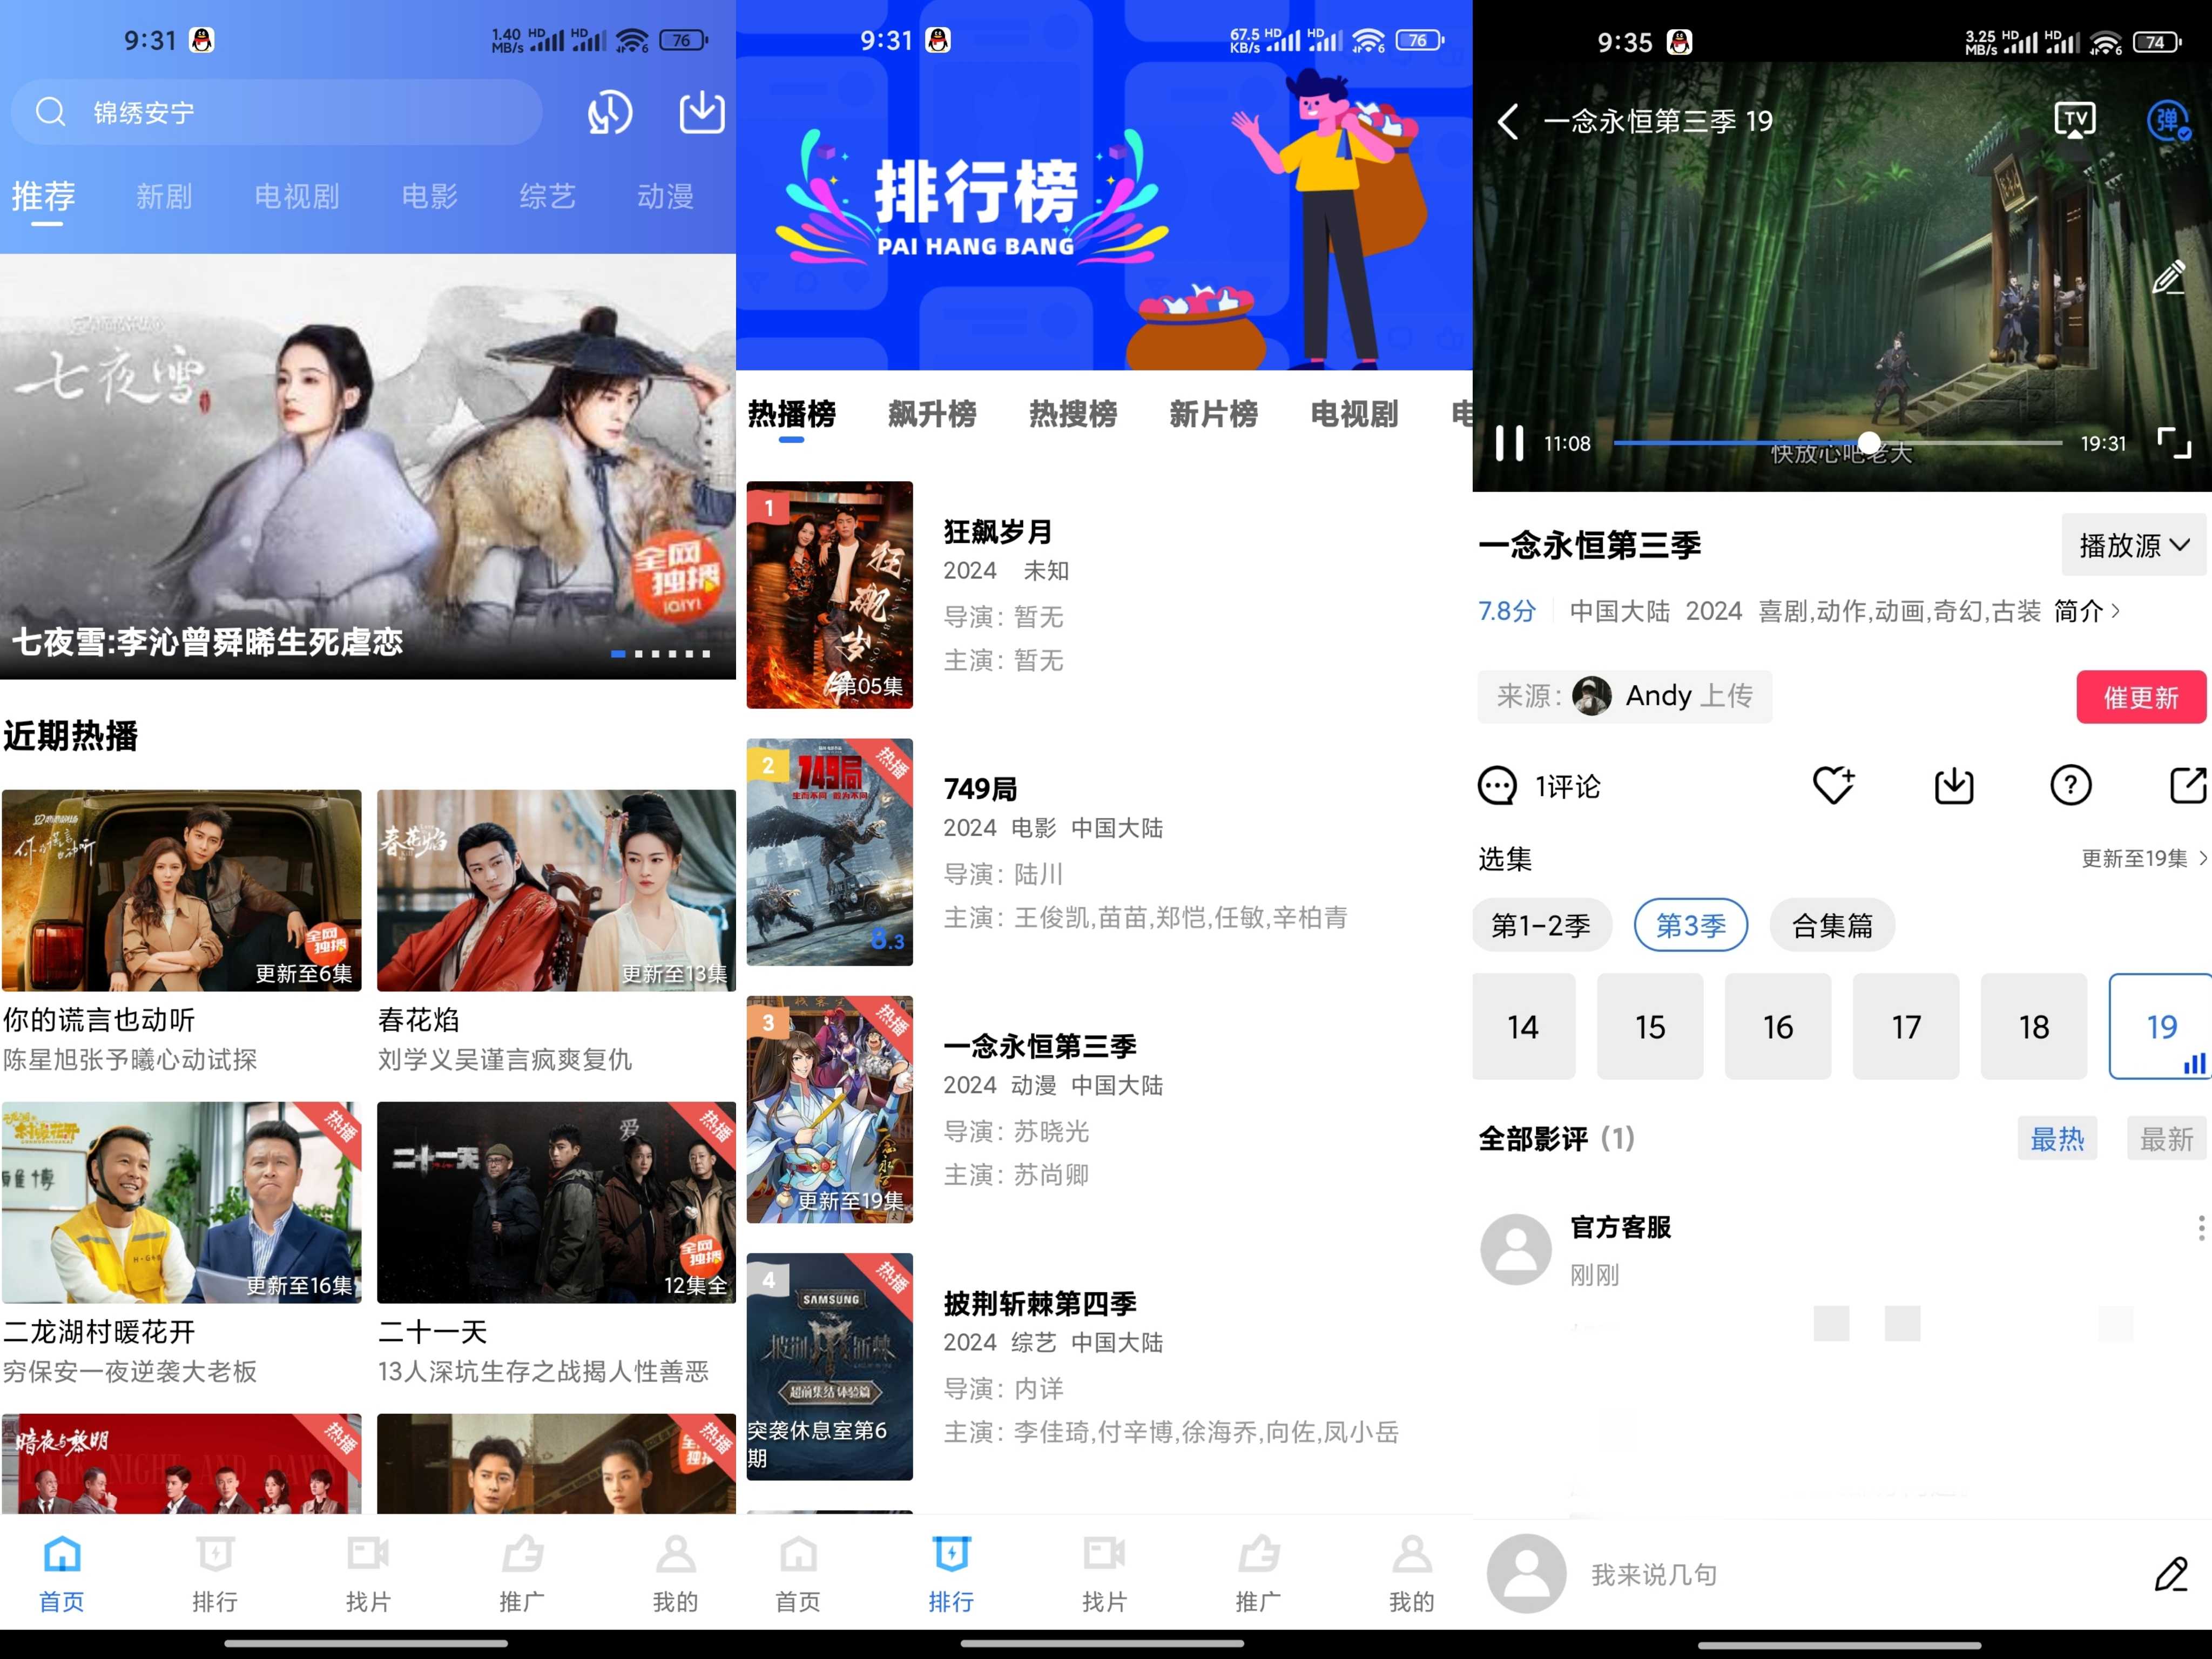Tap the 首页 icon in left screen nav

coord(62,1554)
